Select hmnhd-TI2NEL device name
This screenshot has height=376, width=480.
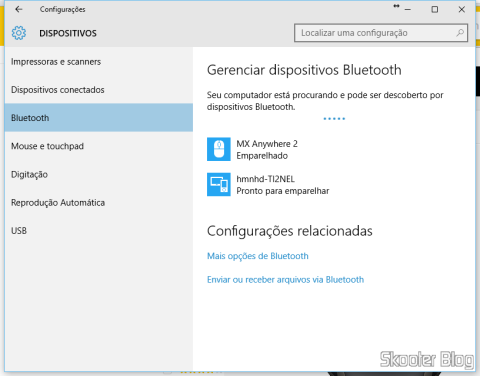point(266,179)
